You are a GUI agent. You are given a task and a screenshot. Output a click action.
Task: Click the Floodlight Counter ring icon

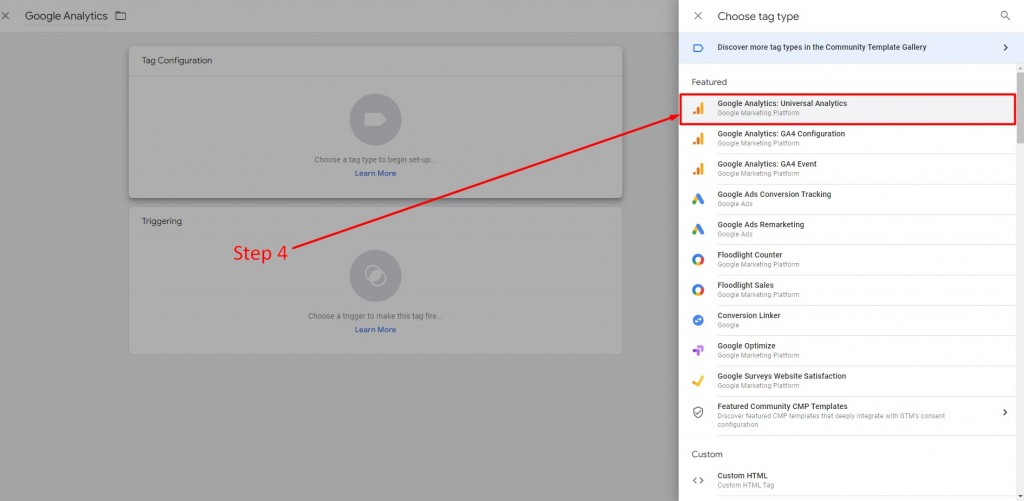697,260
